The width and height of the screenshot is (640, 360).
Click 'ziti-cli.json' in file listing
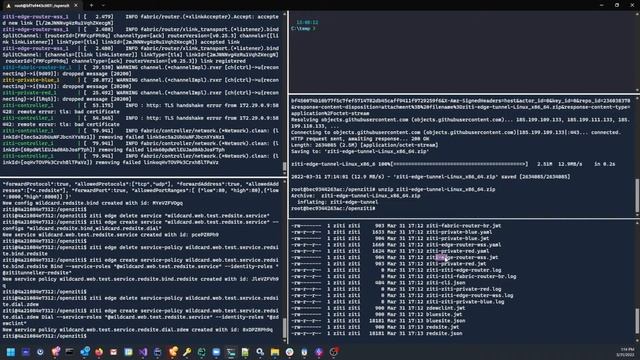coord(445,282)
